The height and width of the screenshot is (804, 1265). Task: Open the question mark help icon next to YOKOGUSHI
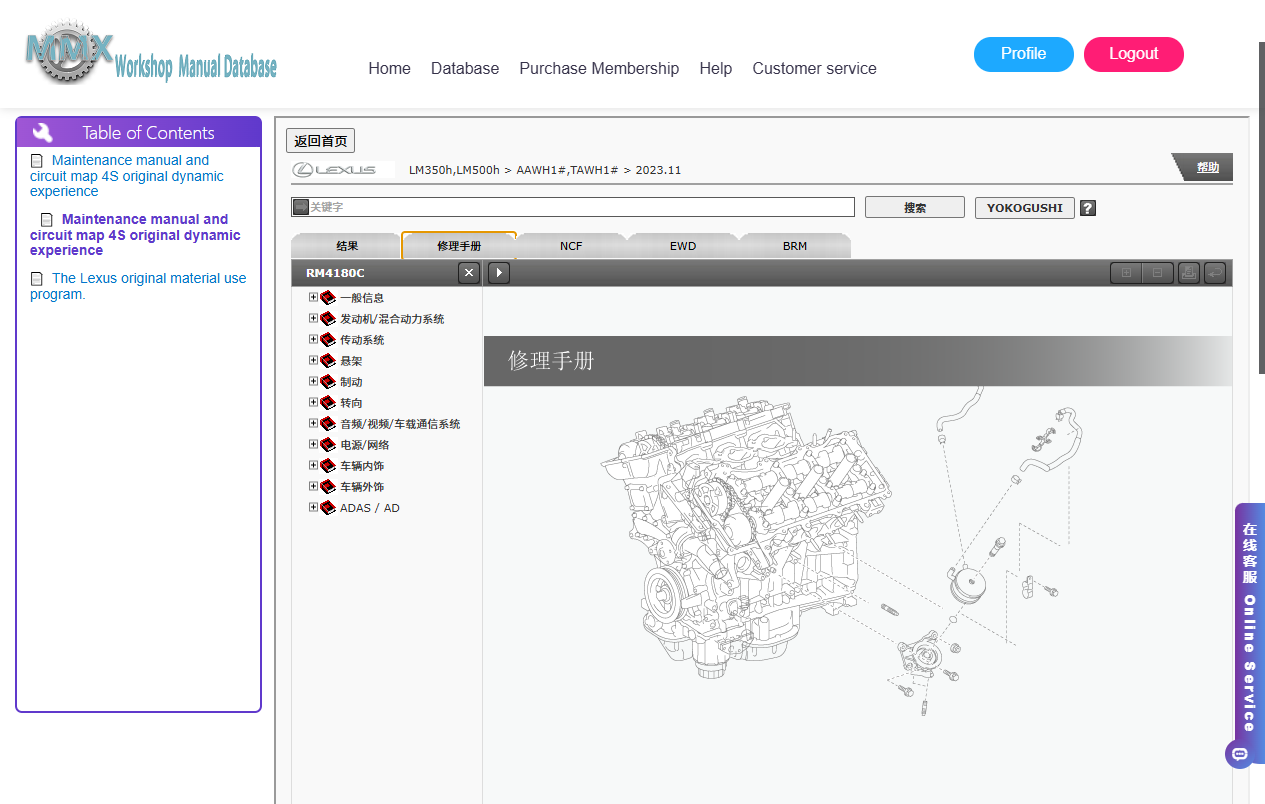tap(1088, 208)
